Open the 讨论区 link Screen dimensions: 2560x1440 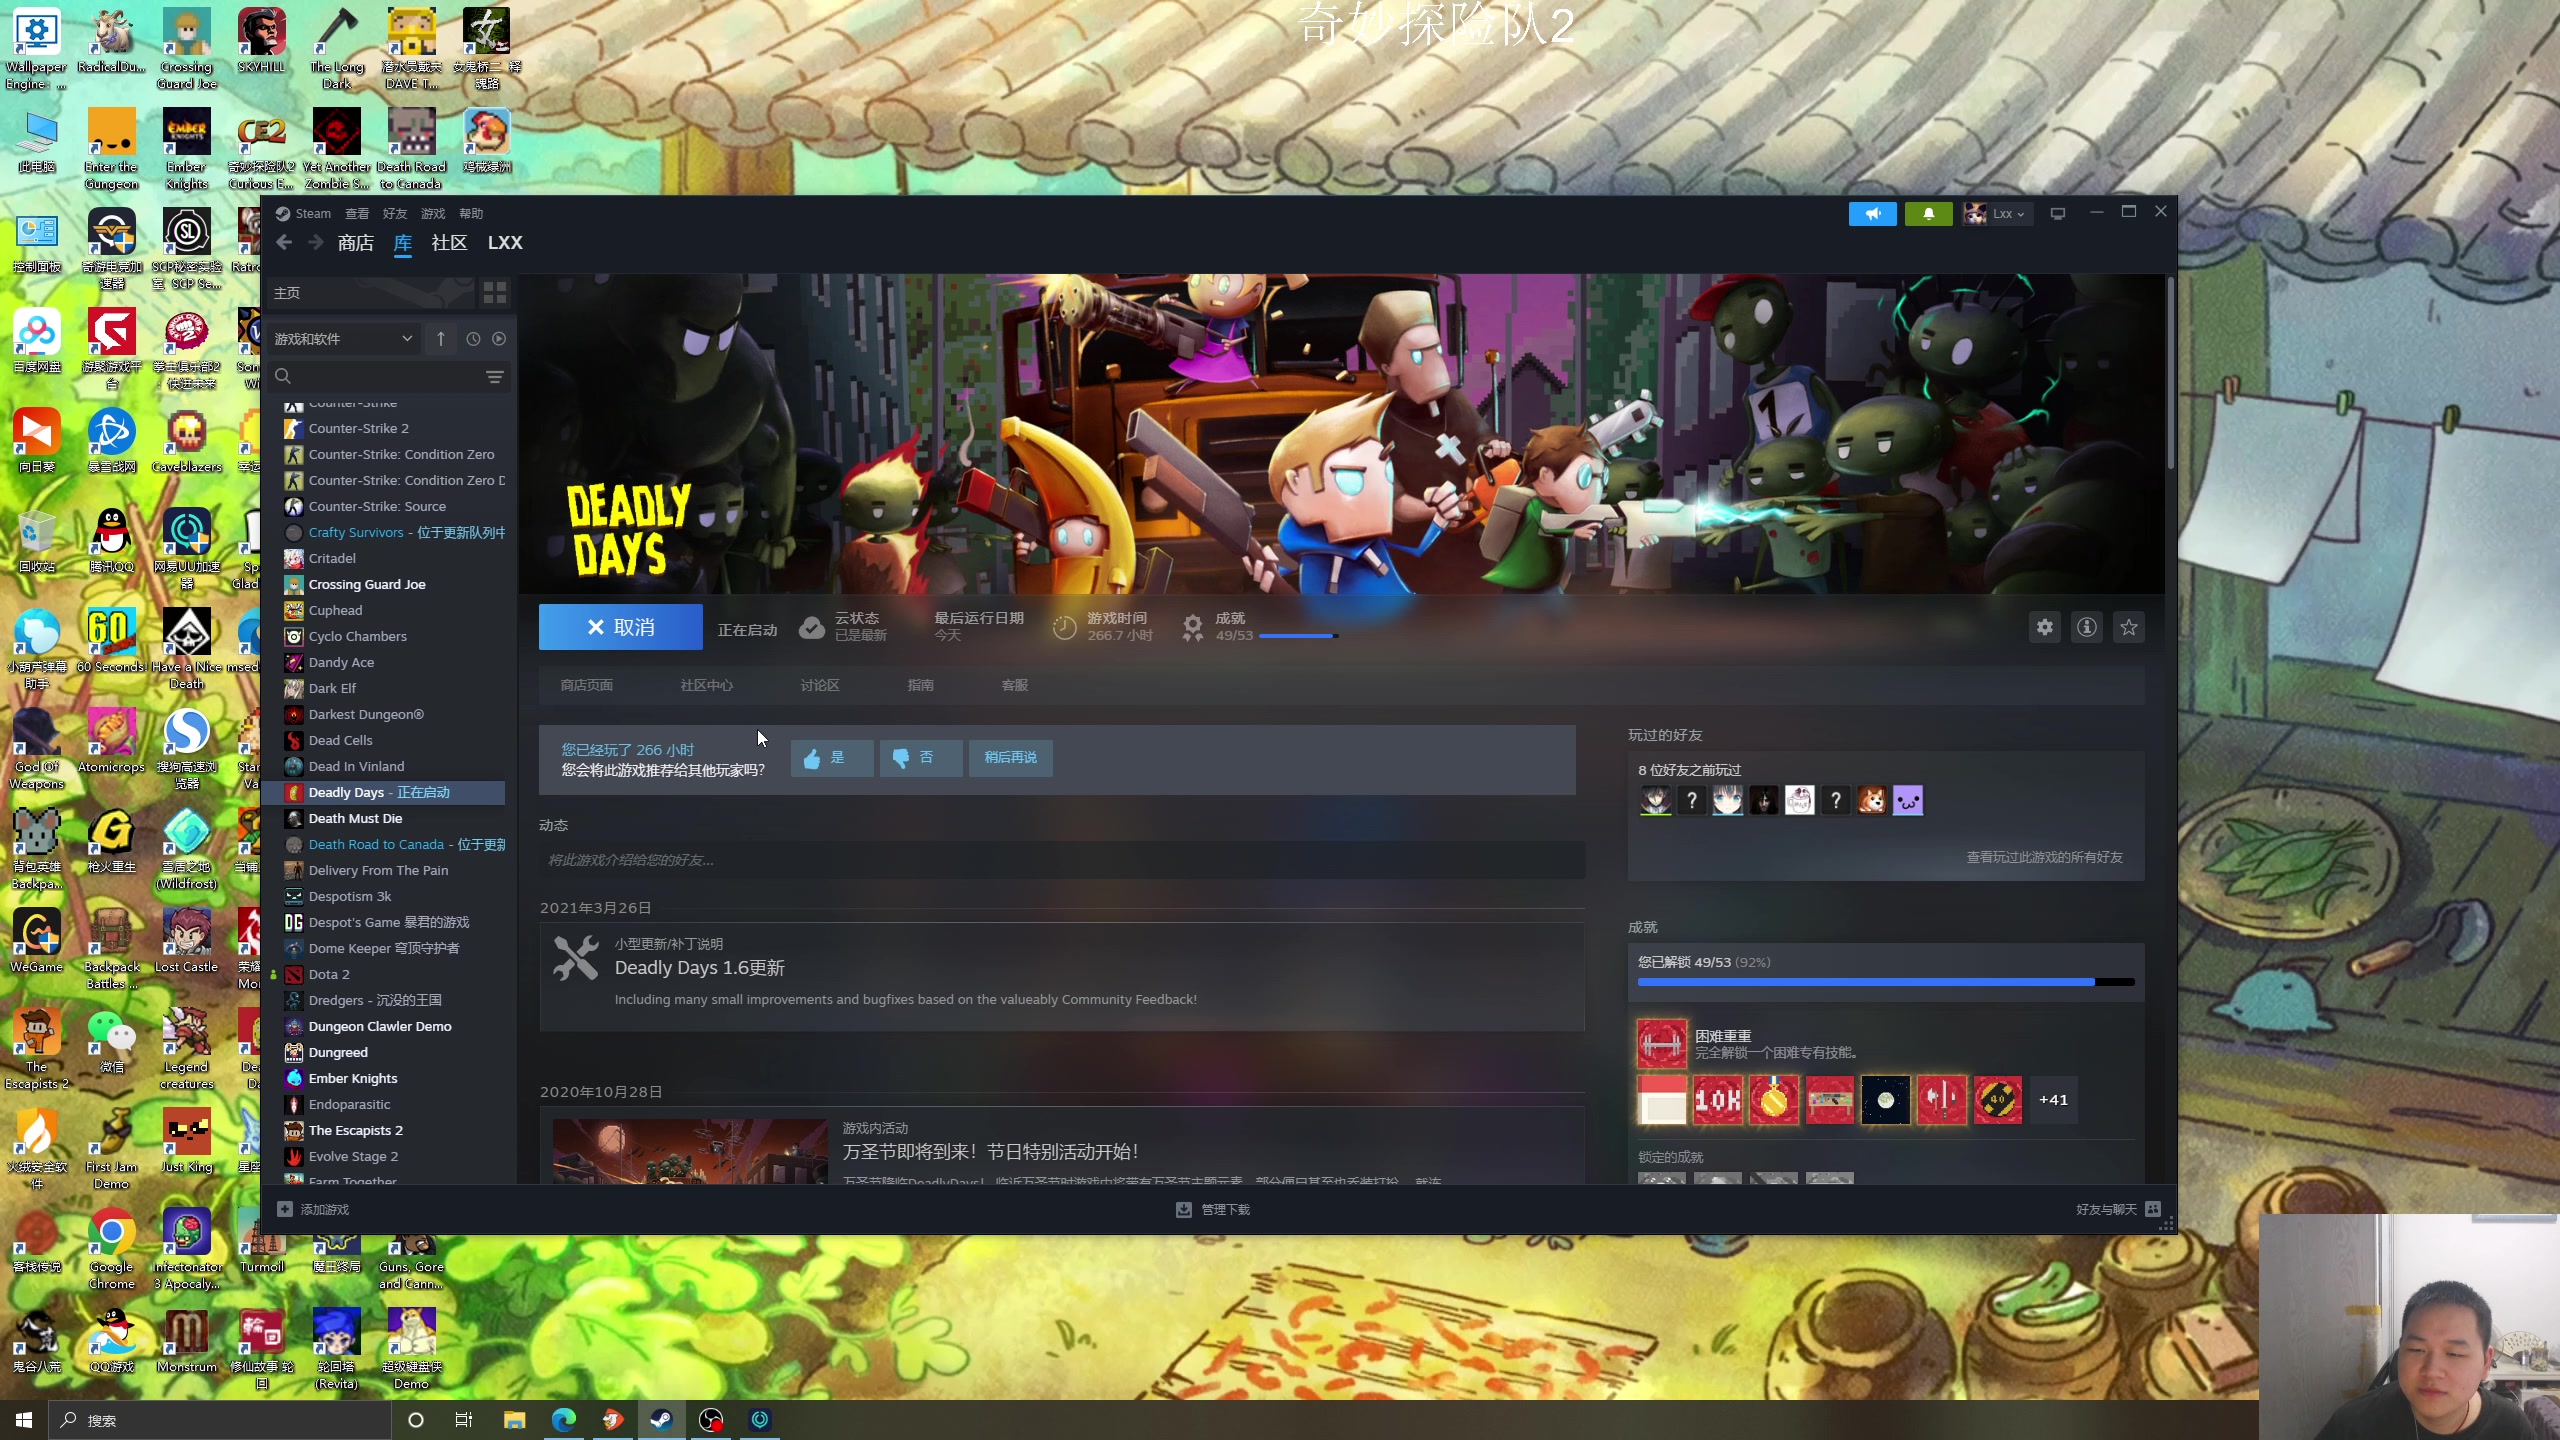(x=820, y=685)
